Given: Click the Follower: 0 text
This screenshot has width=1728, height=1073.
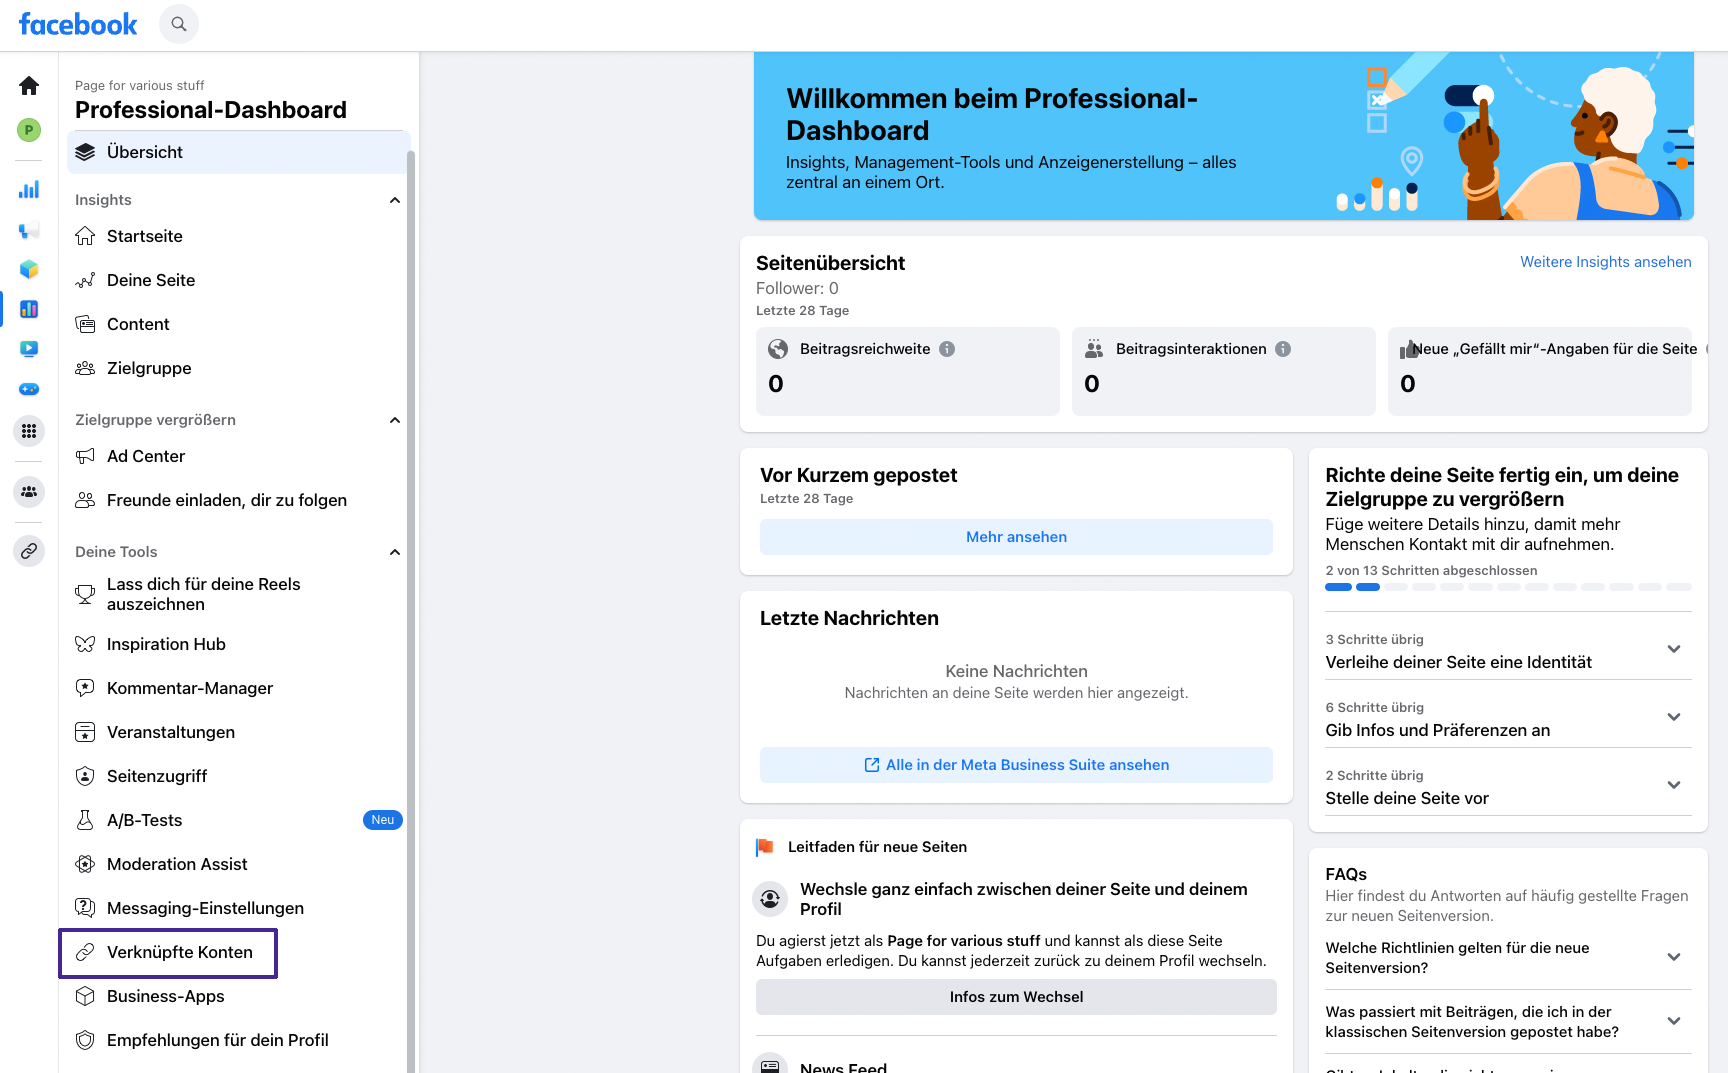Looking at the screenshot, I should tap(797, 288).
